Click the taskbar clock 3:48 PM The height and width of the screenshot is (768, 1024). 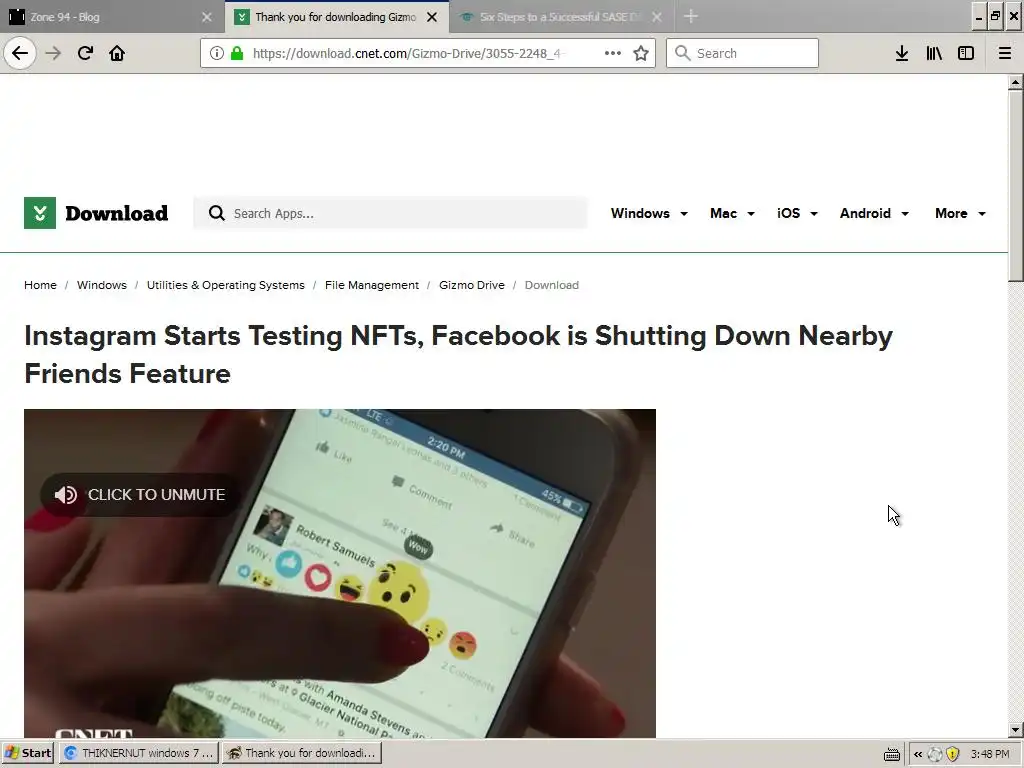tap(990, 754)
